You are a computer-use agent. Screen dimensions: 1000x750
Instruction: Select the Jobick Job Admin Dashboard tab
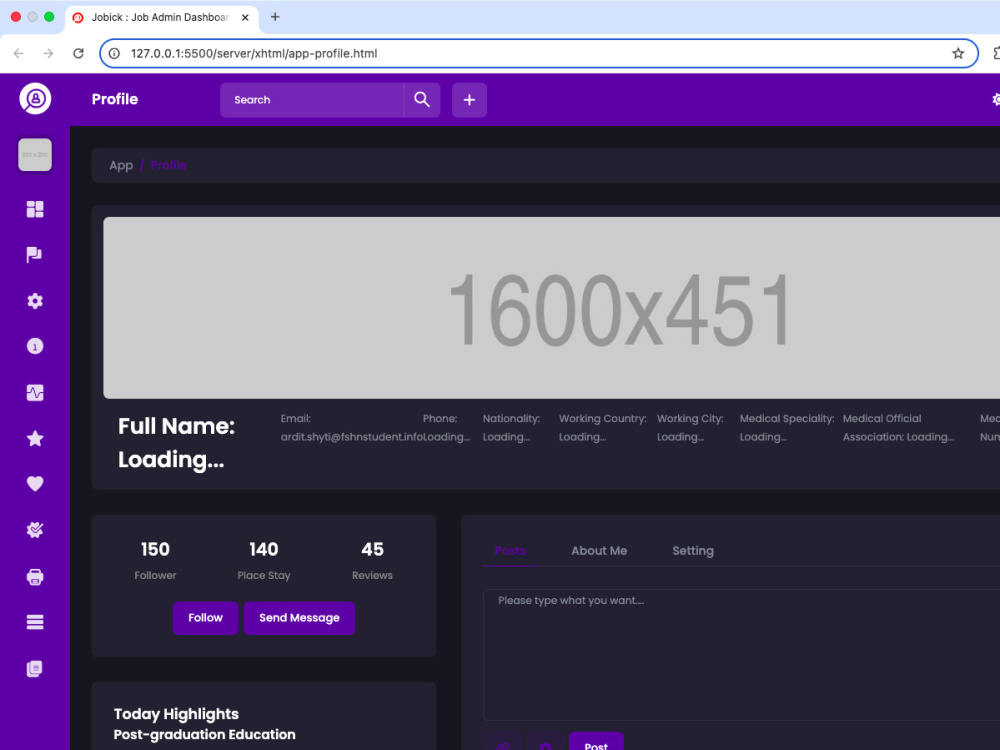pyautogui.click(x=161, y=18)
